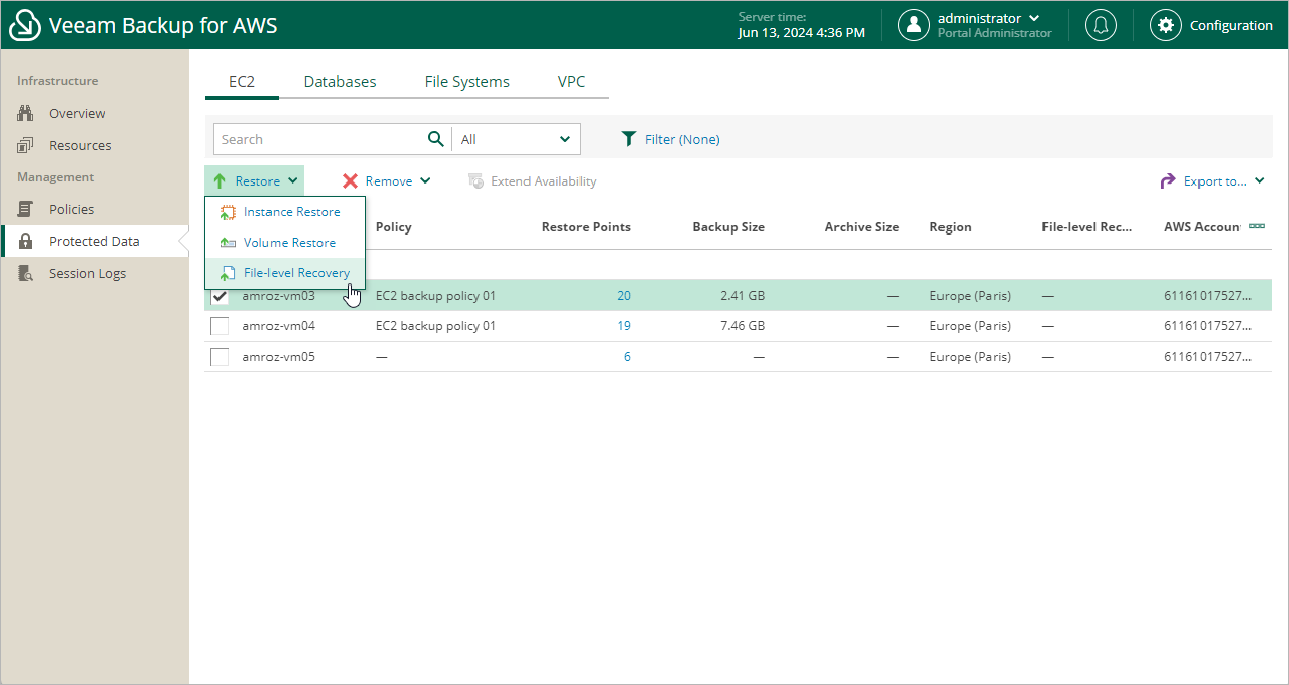Open the column chooser icon in table header
This screenshot has width=1289, height=685.
pos(1257,226)
